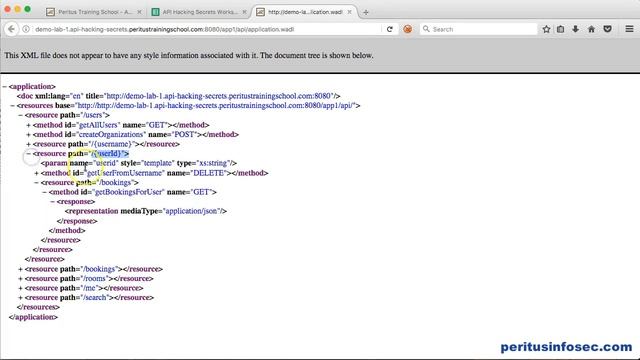Viewport: 640px width, 360px height.
Task: Open the hamburger menu icon
Action: click(x=629, y=29)
